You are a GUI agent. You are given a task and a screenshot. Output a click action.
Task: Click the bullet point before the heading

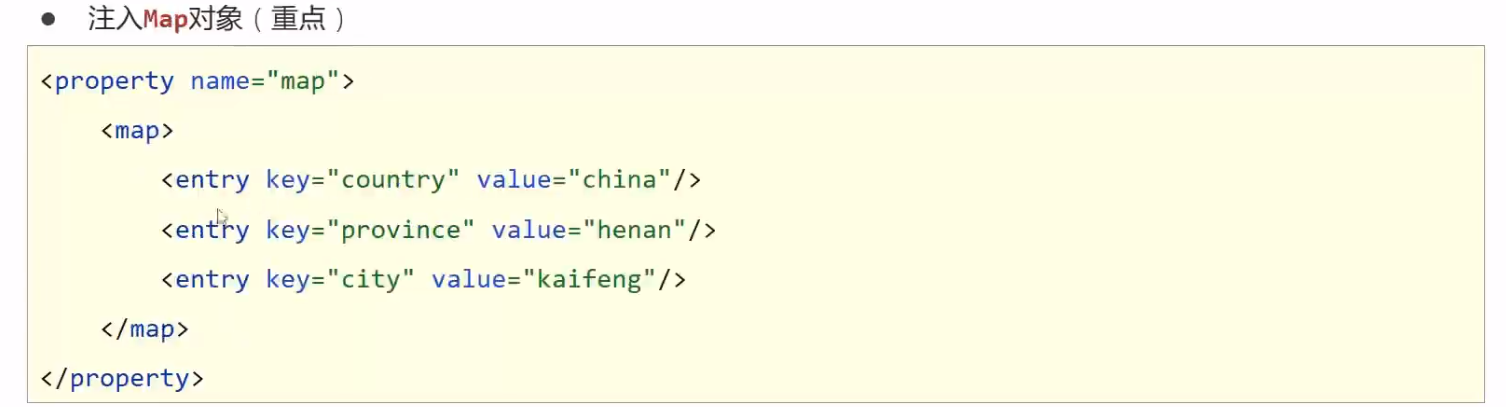pos(47,20)
